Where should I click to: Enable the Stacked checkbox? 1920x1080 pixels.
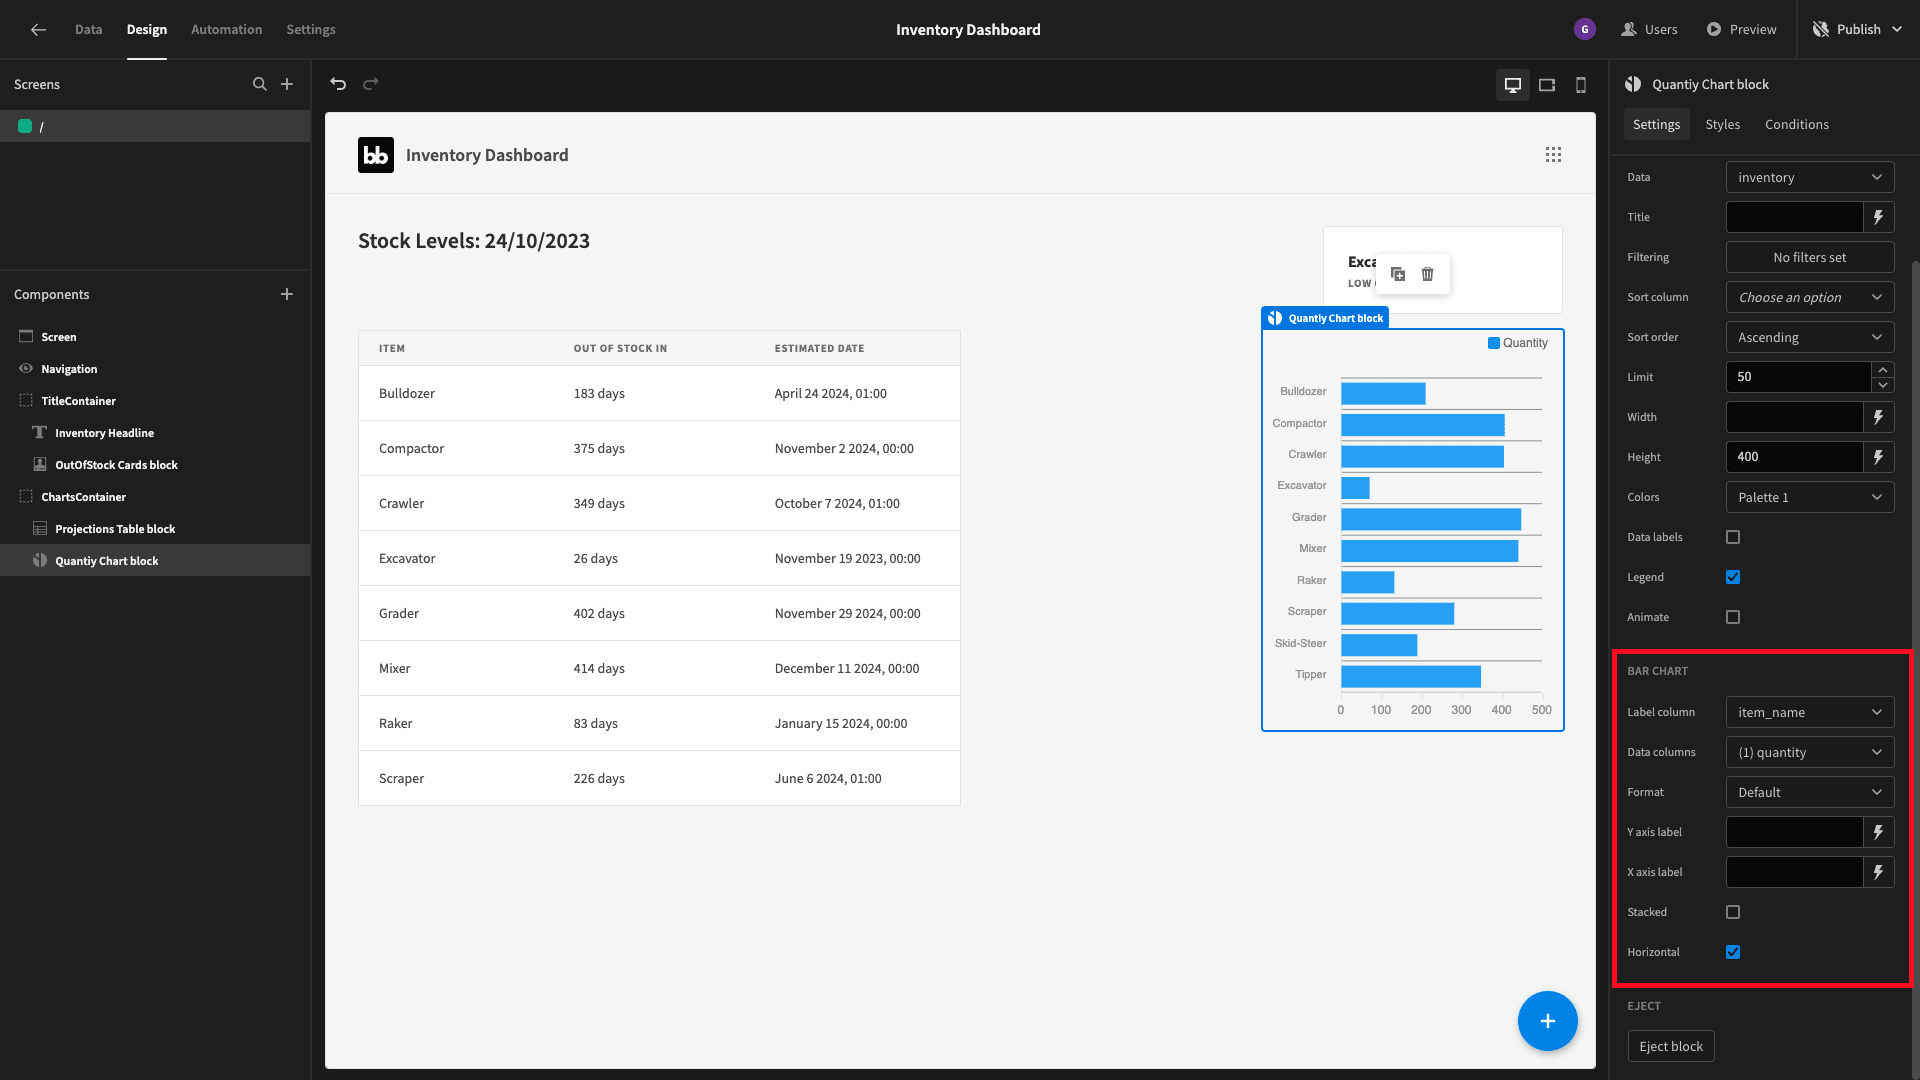click(1733, 912)
